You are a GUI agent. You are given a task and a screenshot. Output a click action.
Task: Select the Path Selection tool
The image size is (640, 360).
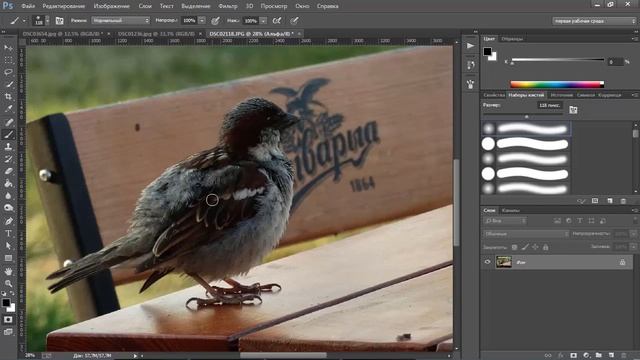point(8,246)
